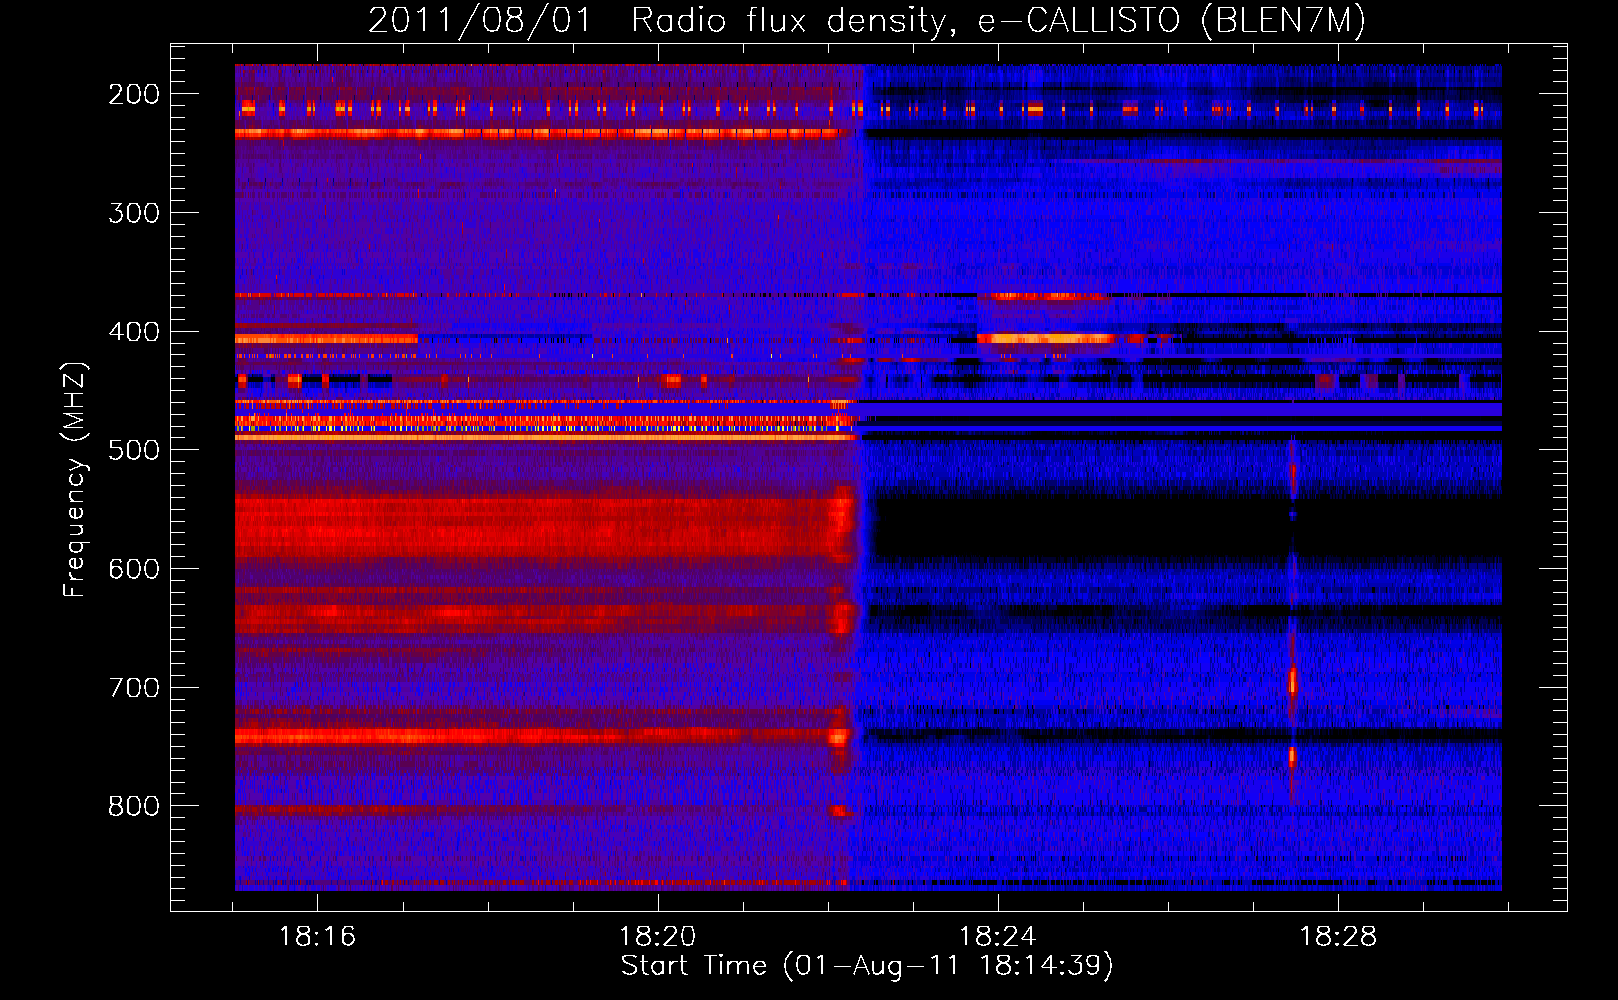
Task: Click the "Frequency (MHZ)" axis label
Action: tap(75, 480)
